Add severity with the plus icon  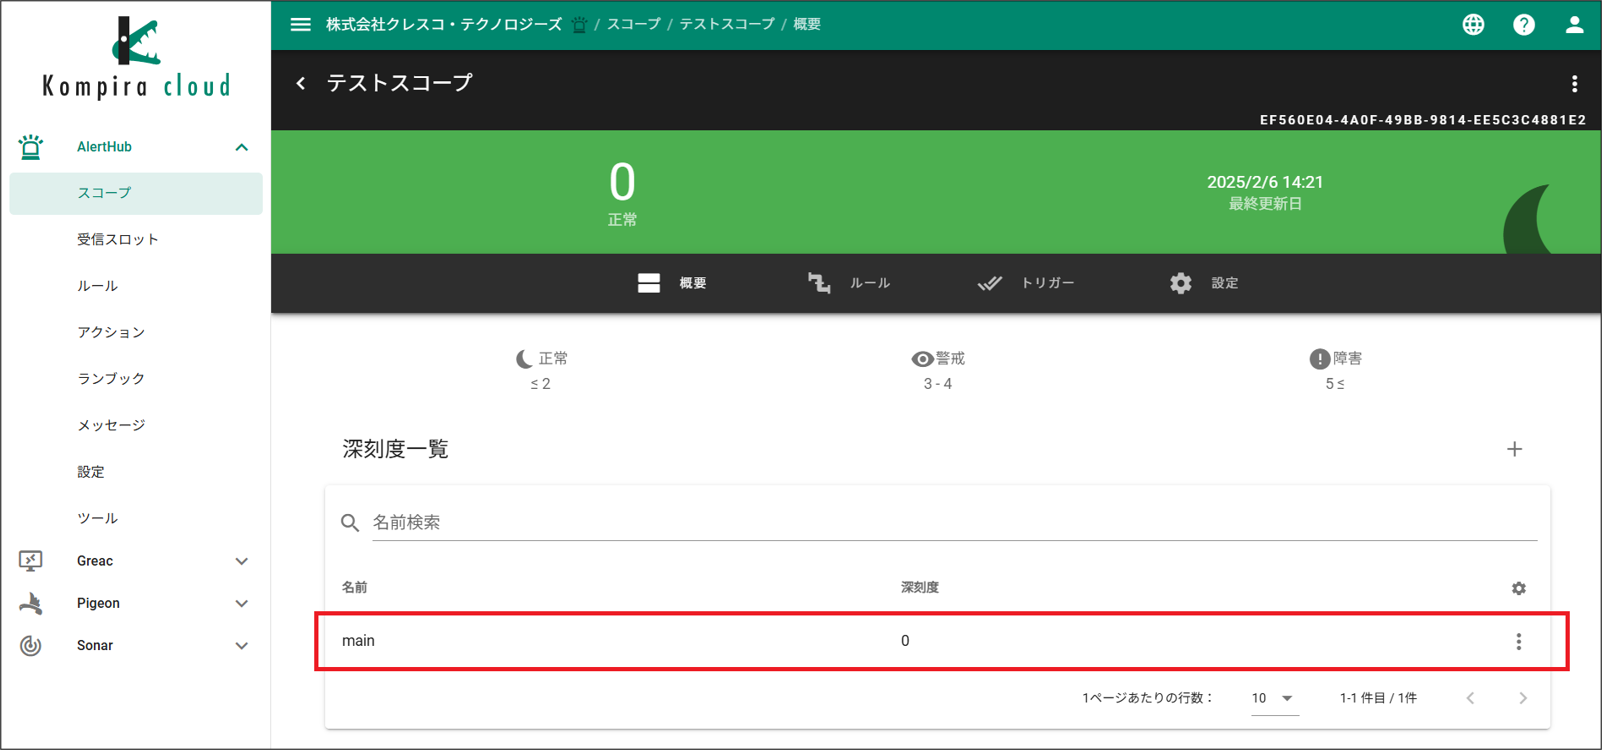[1514, 449]
